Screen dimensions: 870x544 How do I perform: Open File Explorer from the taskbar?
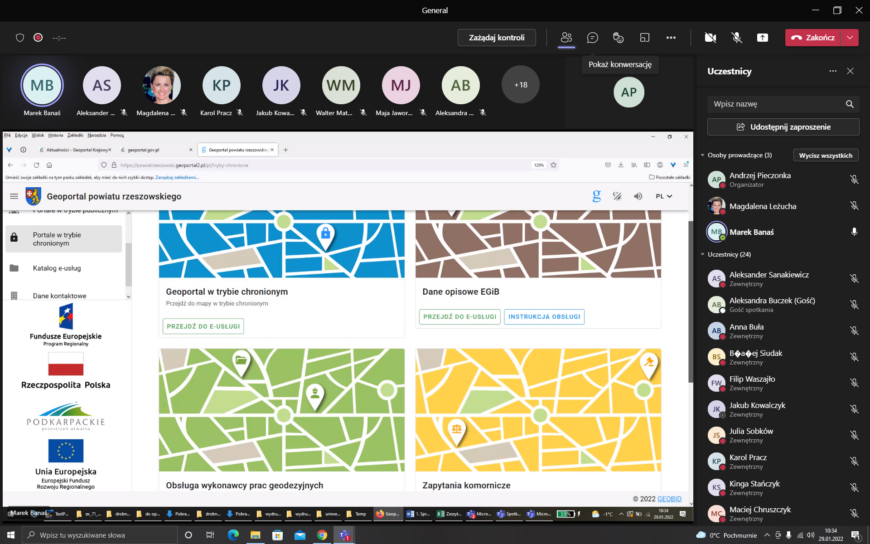(x=255, y=535)
